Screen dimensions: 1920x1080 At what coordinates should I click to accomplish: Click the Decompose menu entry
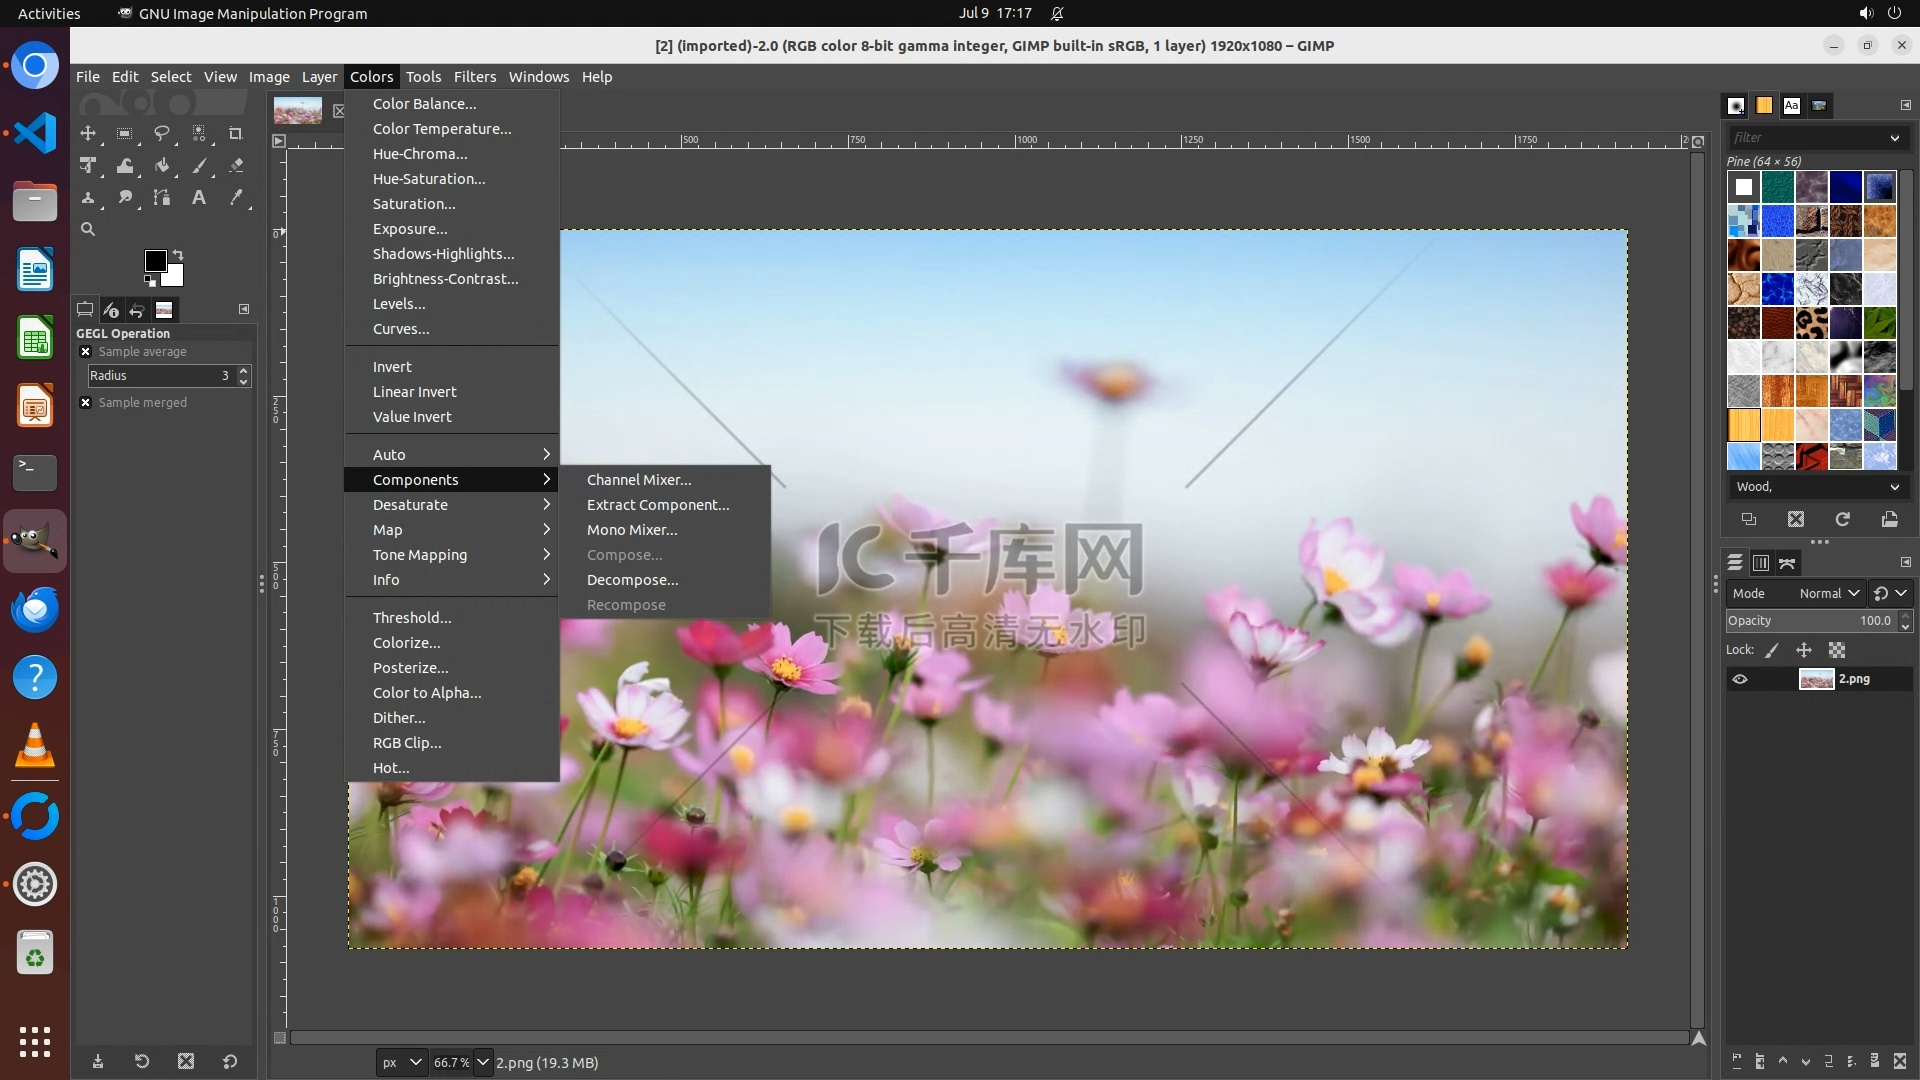tap(632, 580)
